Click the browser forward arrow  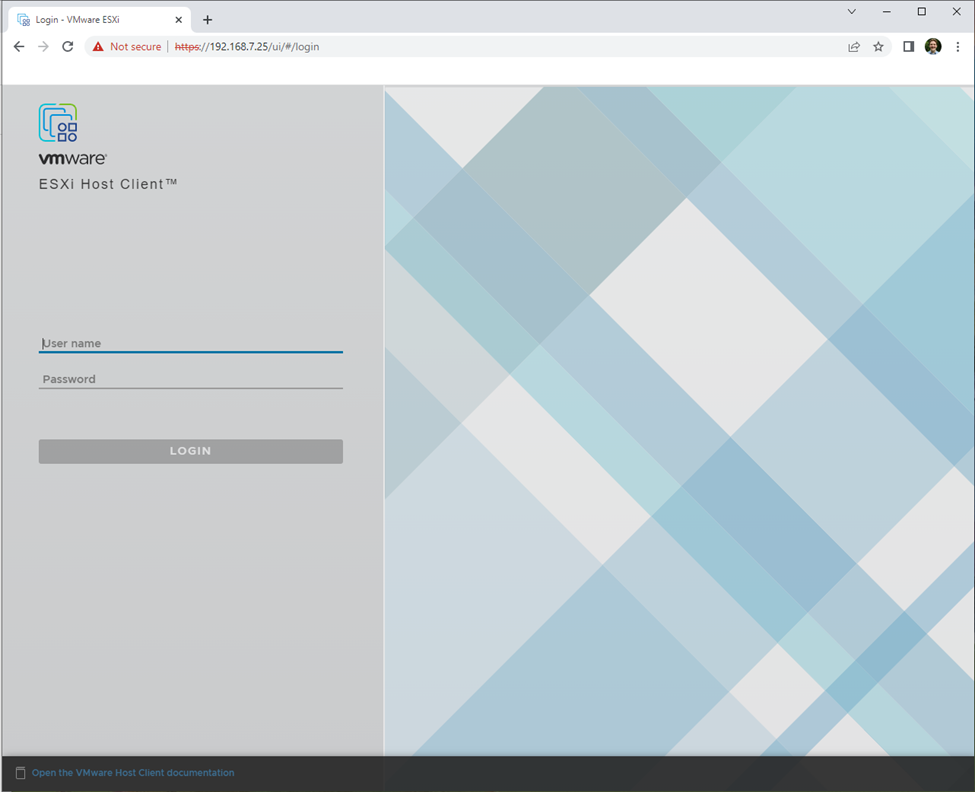pyautogui.click(x=43, y=47)
